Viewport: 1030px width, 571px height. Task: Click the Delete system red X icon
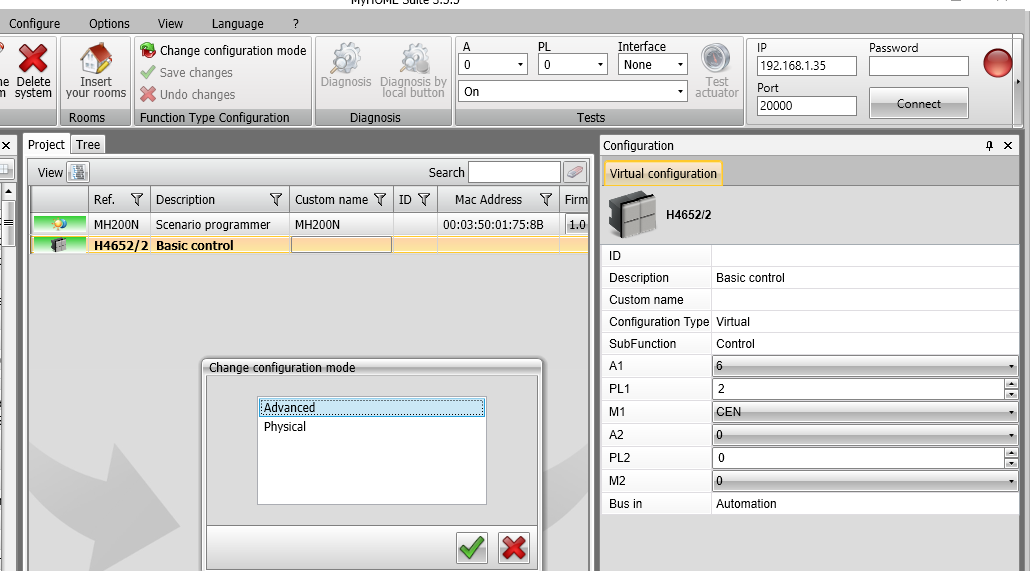coord(33,60)
